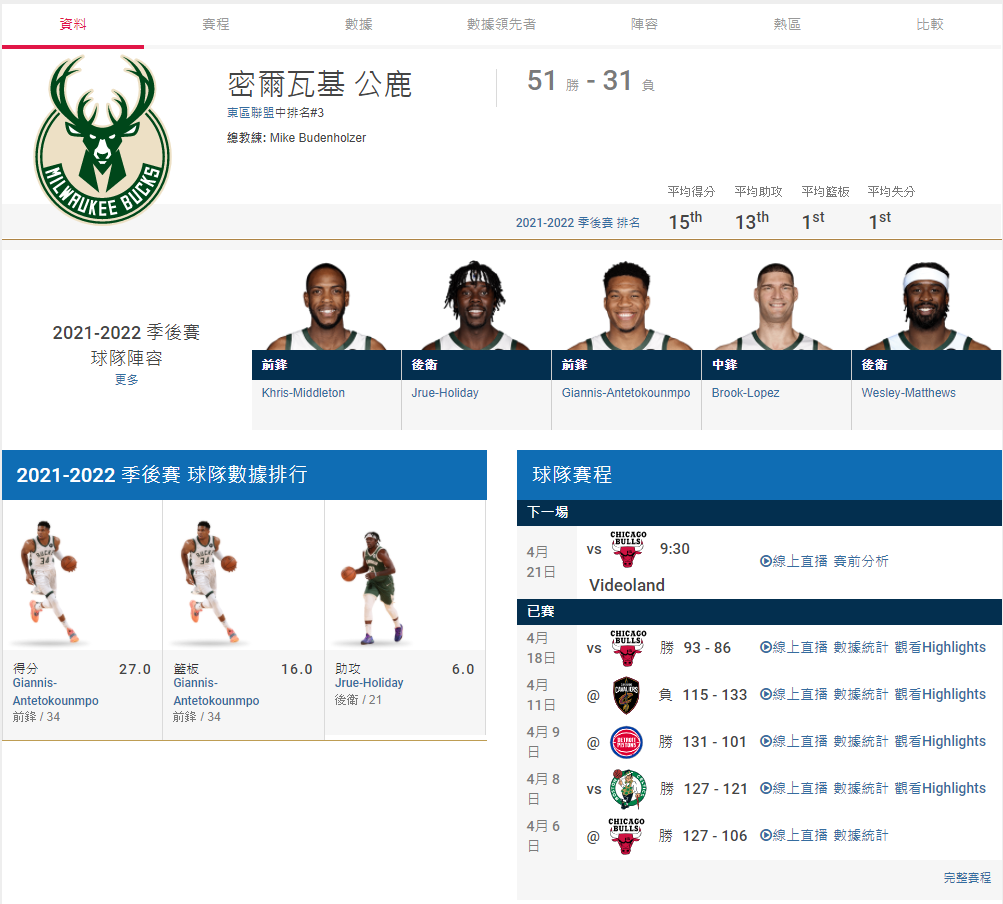Image resolution: width=1003 pixels, height=904 pixels.
Task: Open Wesley-Matthews headshot photo
Action: 926,305
